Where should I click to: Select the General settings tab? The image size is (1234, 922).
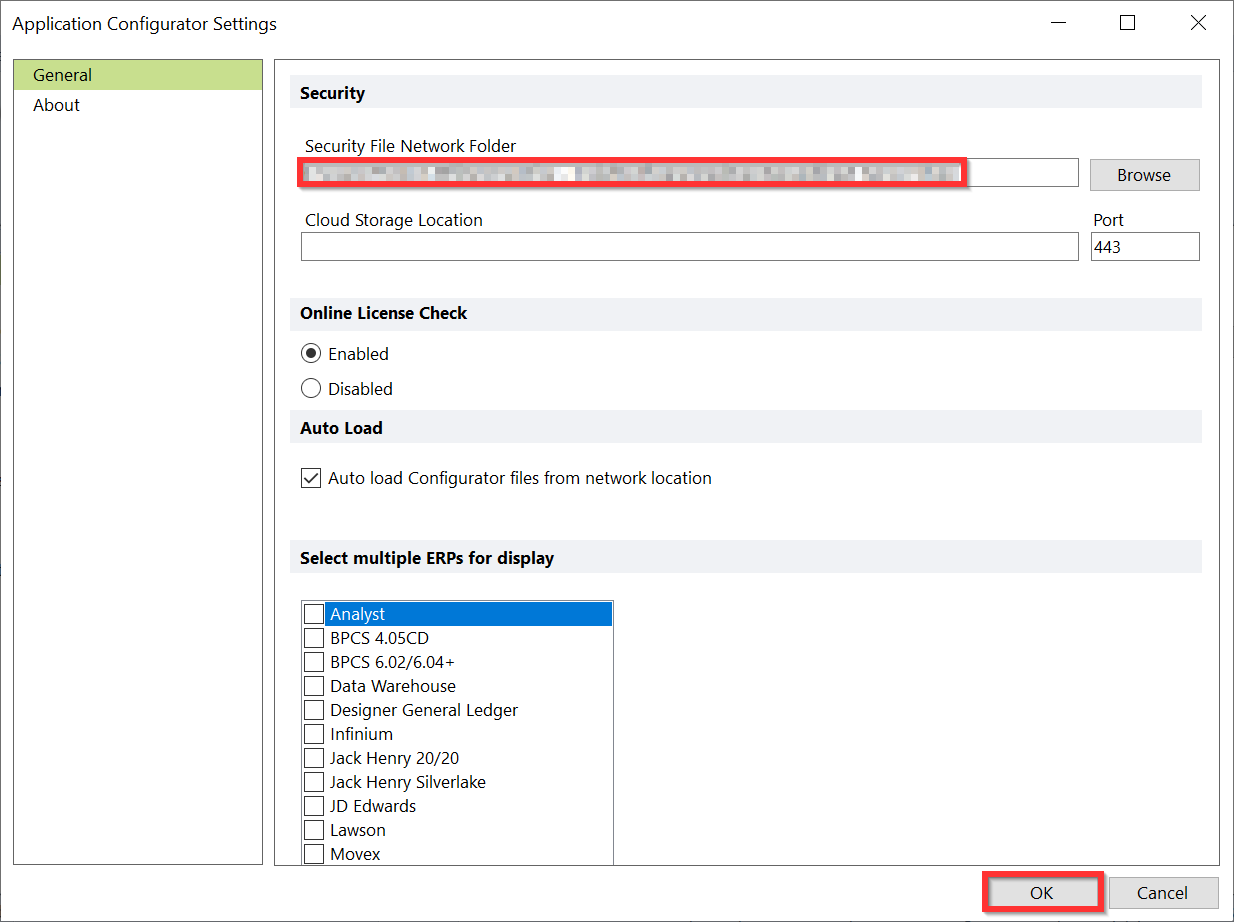138,75
